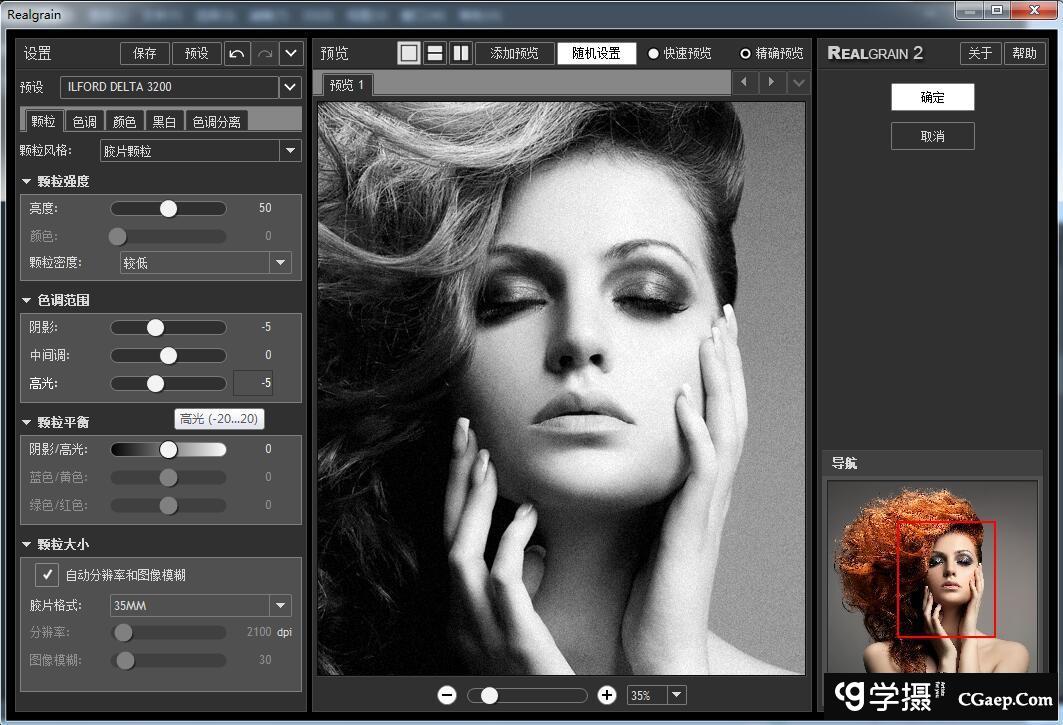
Task: Select single preview layout icon
Action: point(409,53)
